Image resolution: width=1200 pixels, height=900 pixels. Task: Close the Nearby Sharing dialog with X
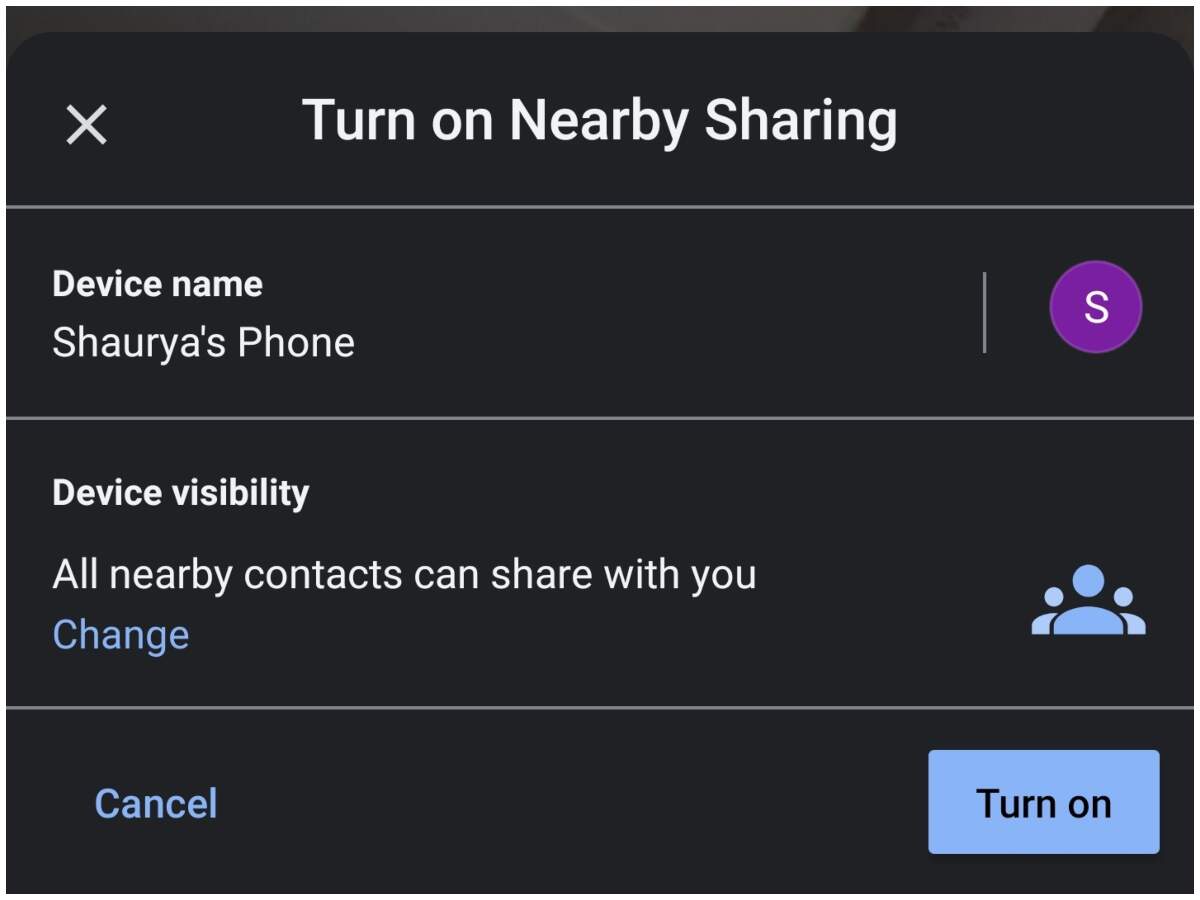coord(86,125)
